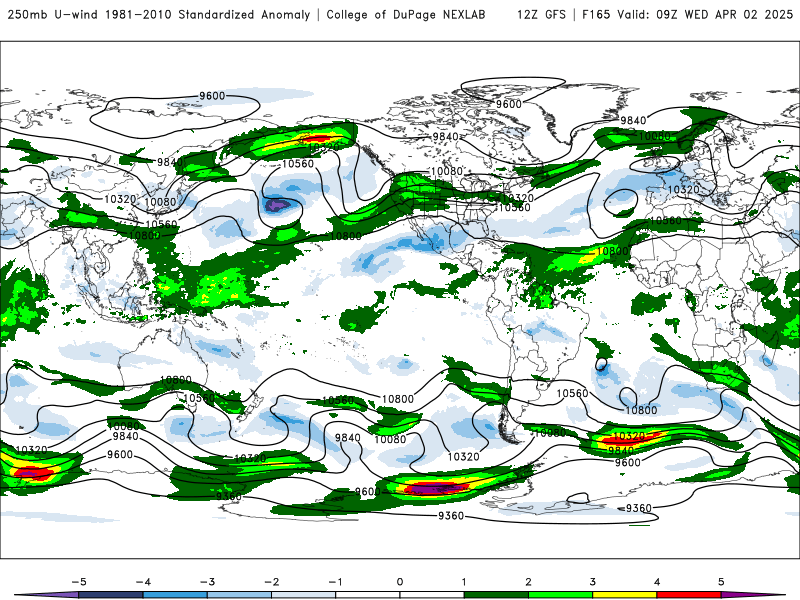Click the "4" colorbar tick label

click(x=657, y=582)
